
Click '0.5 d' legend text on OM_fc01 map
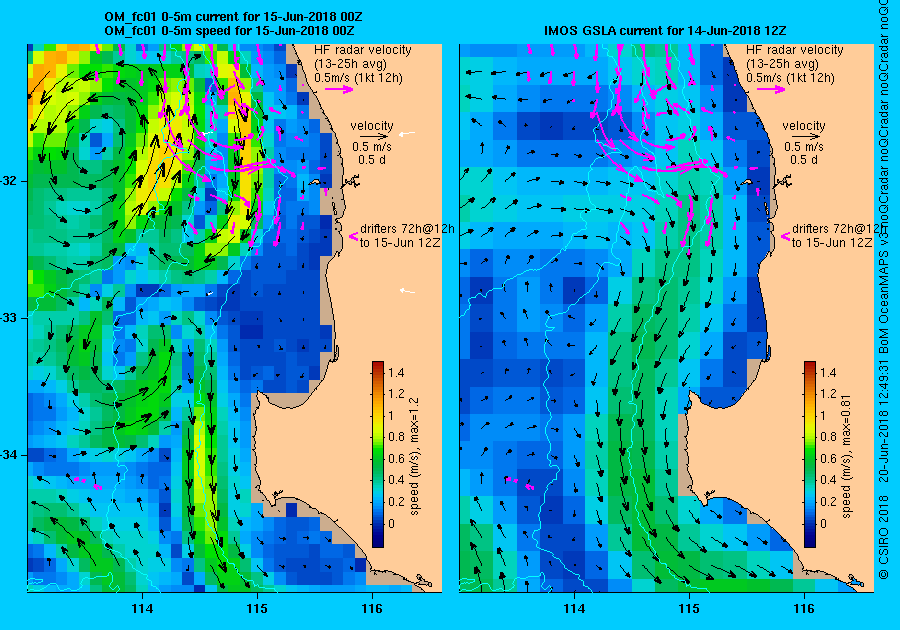(x=372, y=160)
